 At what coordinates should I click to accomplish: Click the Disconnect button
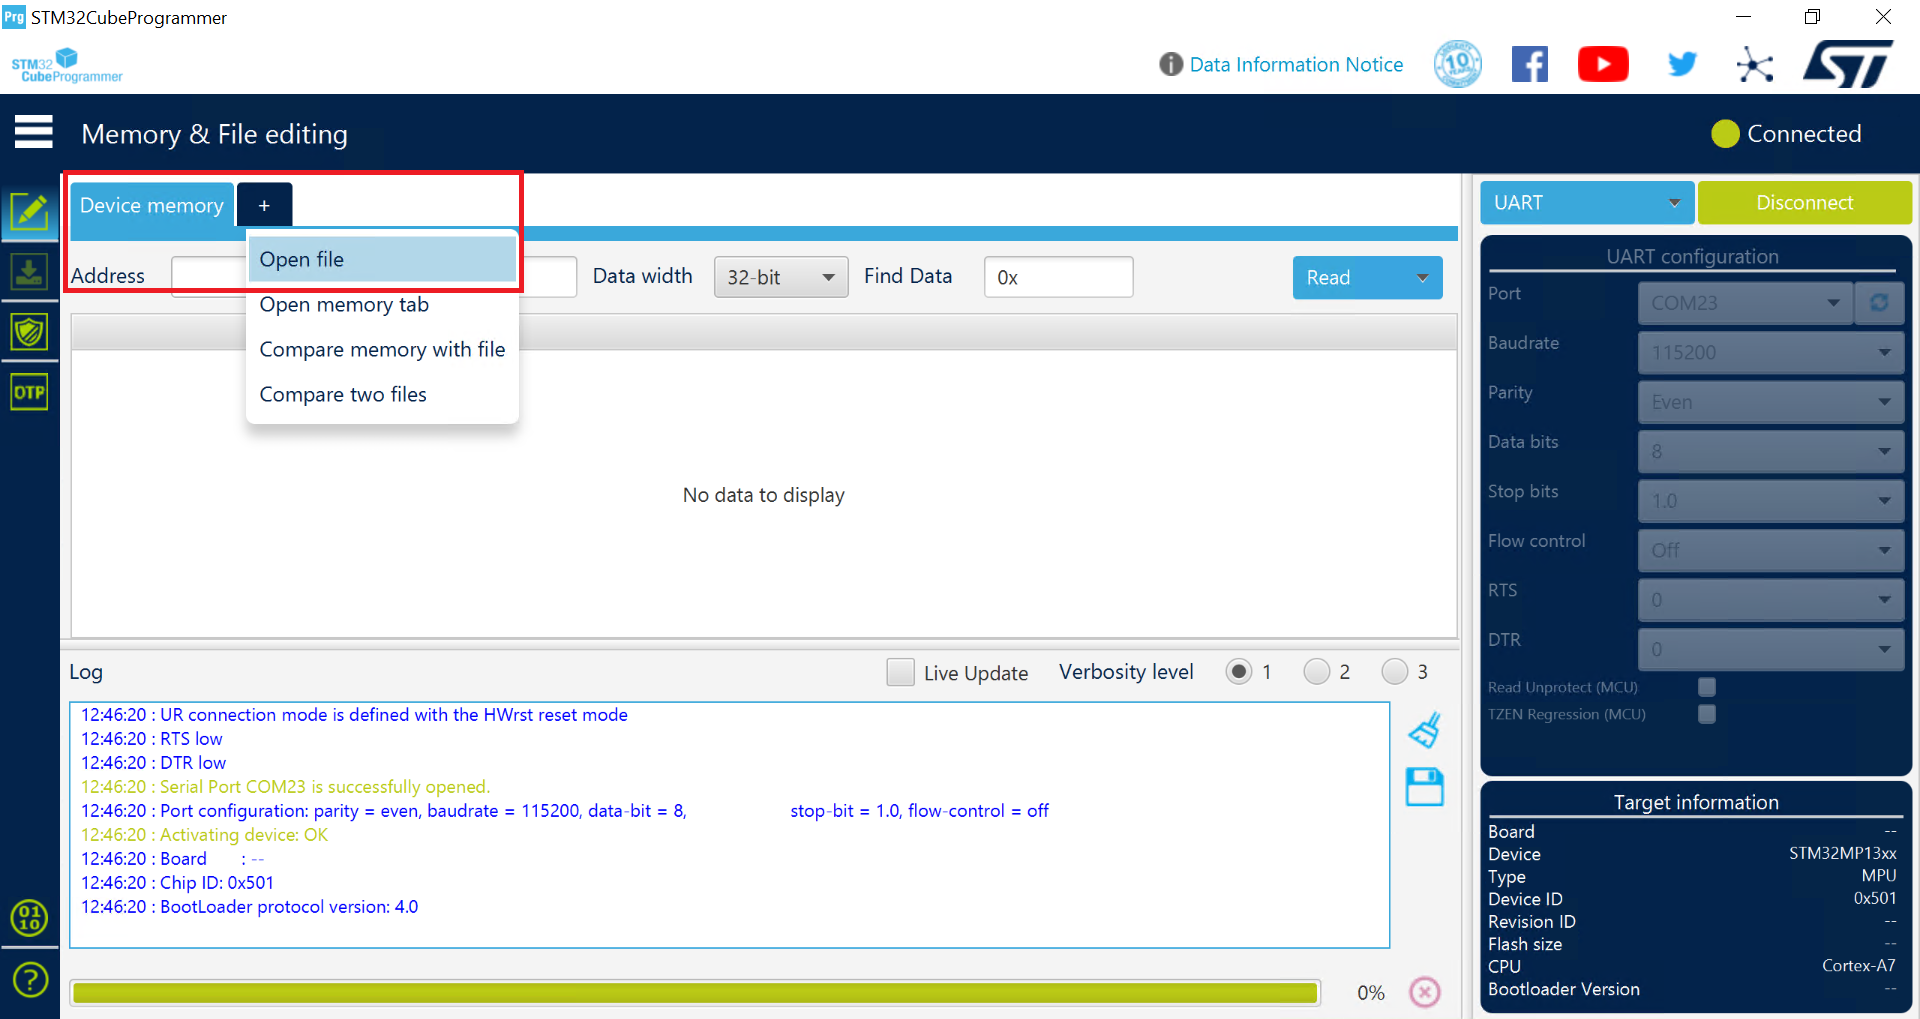[1805, 203]
